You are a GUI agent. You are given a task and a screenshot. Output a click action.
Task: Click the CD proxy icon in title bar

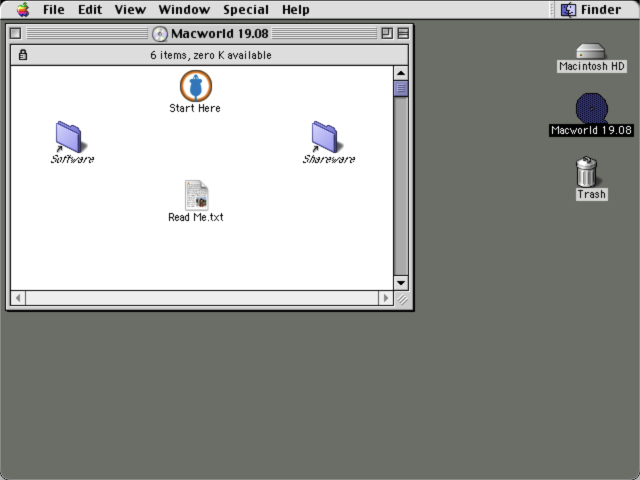coord(160,33)
